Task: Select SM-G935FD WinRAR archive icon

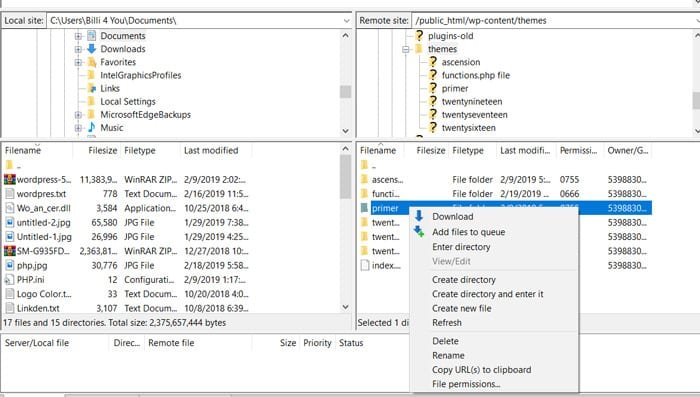Action: [9, 251]
